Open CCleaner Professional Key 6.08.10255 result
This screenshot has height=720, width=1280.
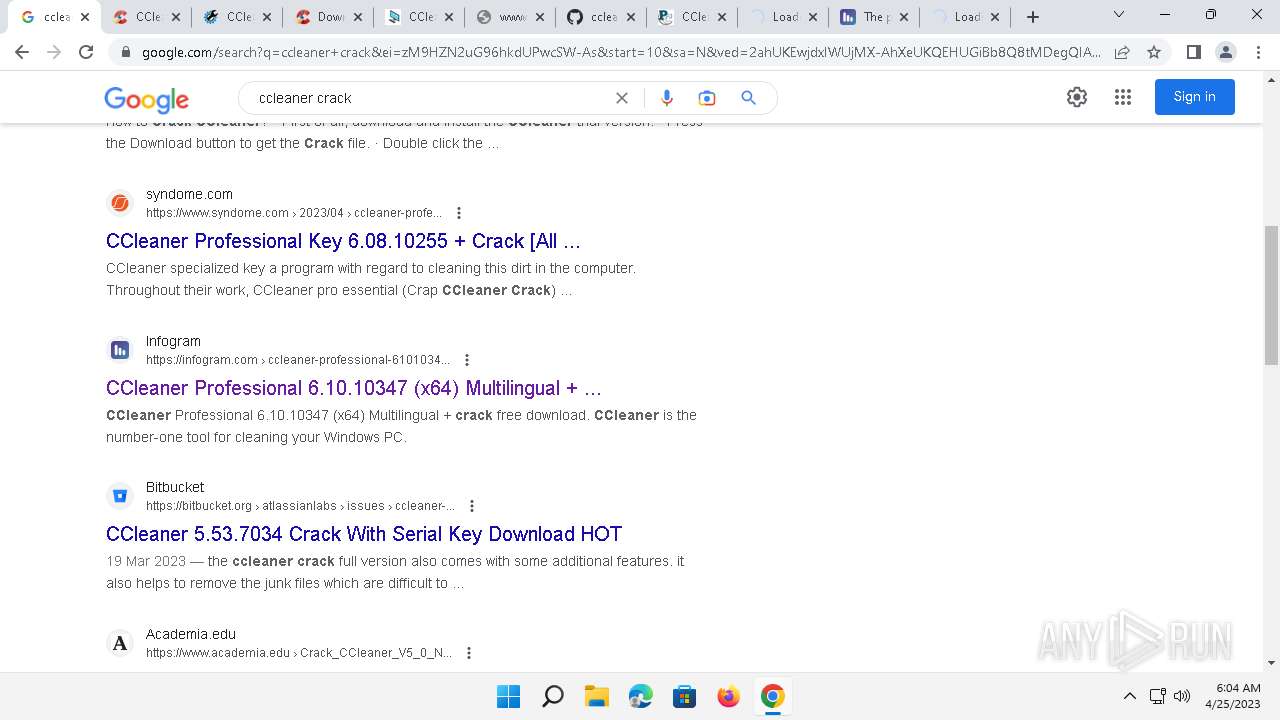[x=343, y=241]
